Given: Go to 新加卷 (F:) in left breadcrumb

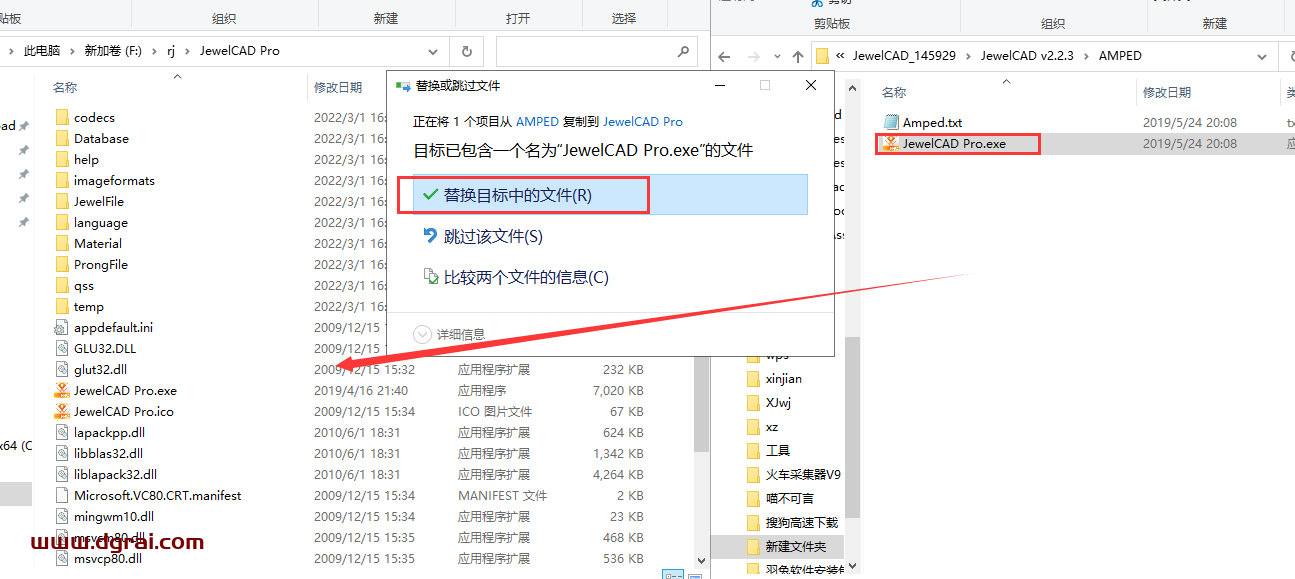Looking at the screenshot, I should click(x=114, y=50).
